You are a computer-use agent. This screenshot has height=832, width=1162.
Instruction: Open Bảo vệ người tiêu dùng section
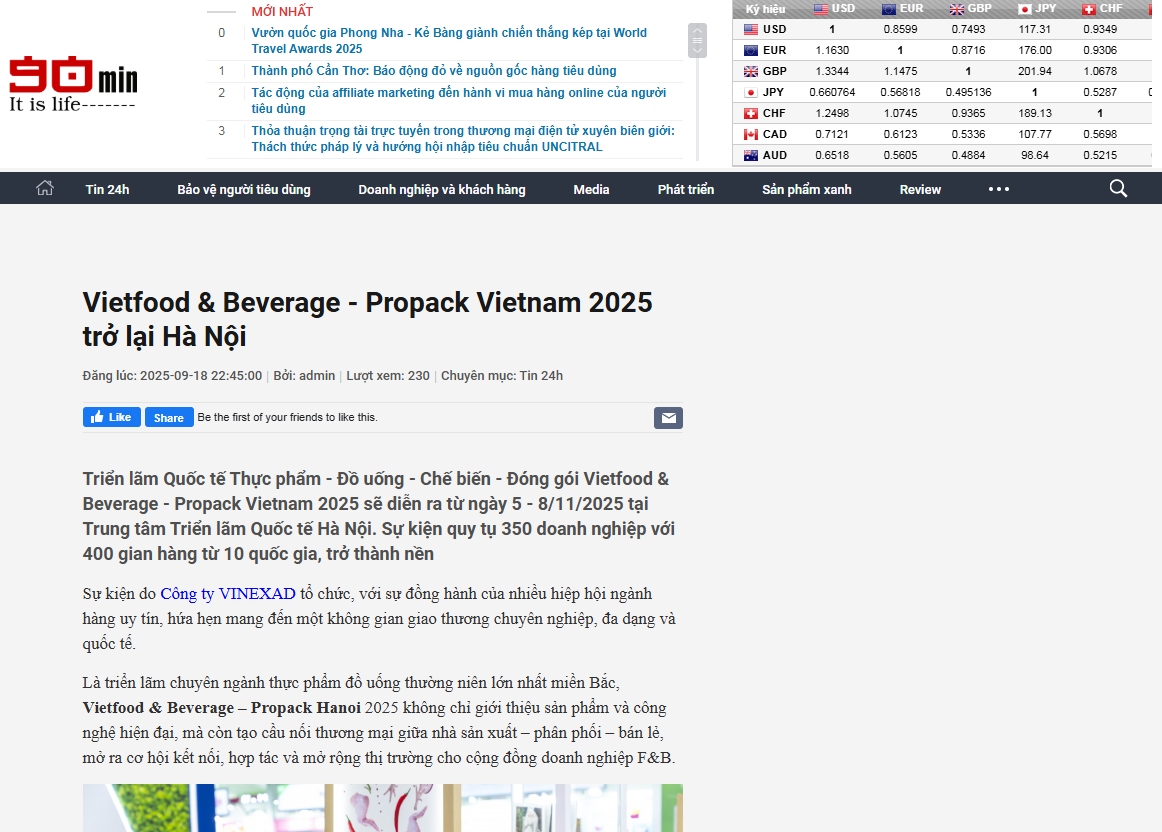[244, 189]
